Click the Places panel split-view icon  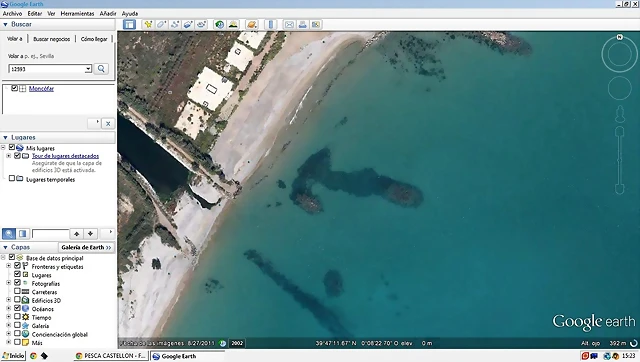(23, 233)
